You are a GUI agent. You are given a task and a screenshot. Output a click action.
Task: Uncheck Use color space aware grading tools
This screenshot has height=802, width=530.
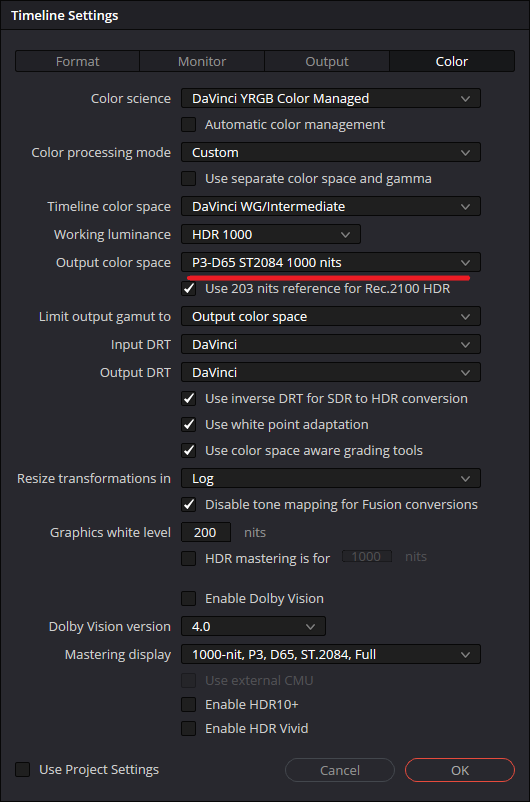coord(189,451)
